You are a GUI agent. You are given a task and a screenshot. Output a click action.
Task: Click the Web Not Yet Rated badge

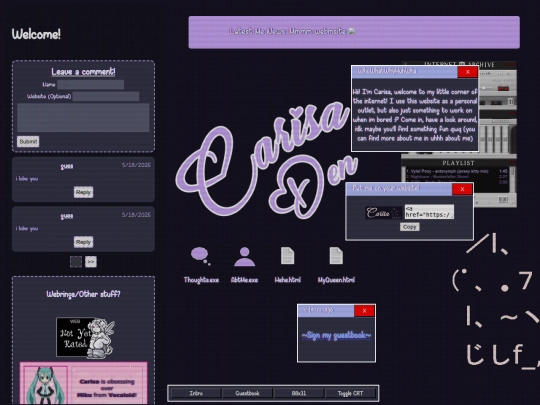click(x=85, y=338)
